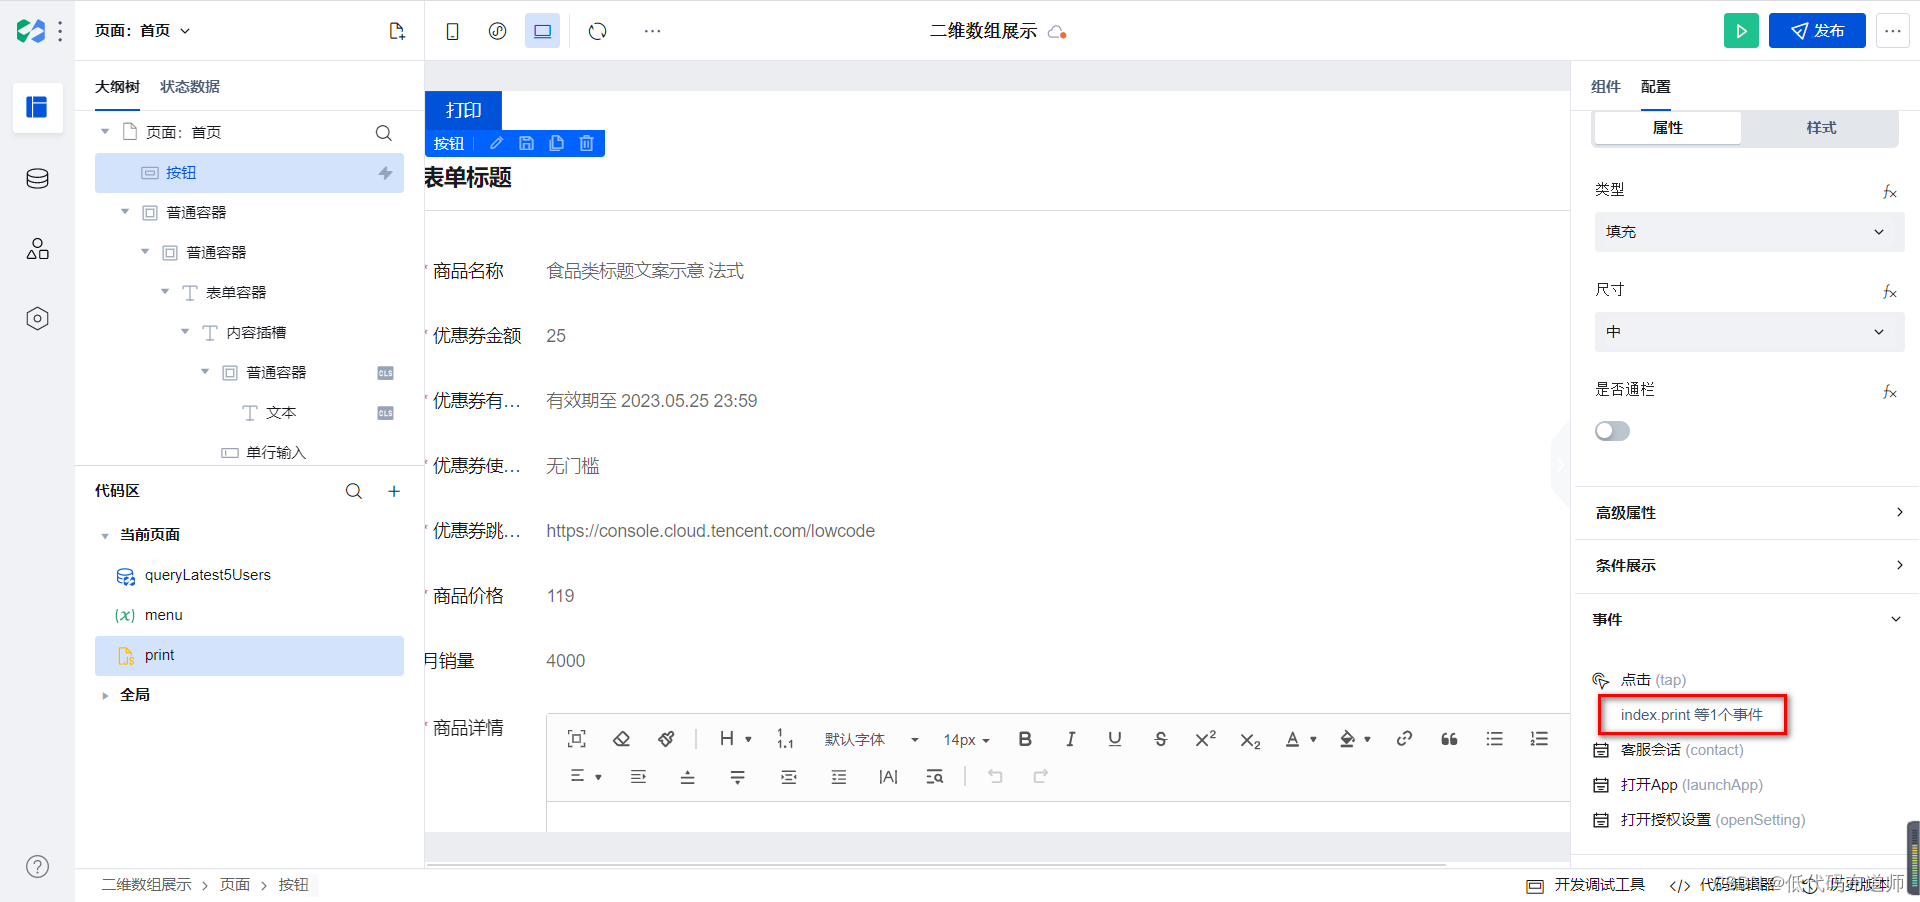Open the background fill color picker
The height and width of the screenshot is (902, 1920).
pyautogui.click(x=1354, y=739)
